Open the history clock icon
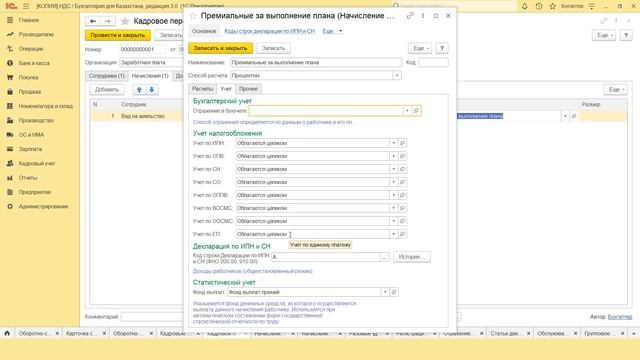Screen dimensions: 640x360 pyautogui.click(x=539, y=6)
